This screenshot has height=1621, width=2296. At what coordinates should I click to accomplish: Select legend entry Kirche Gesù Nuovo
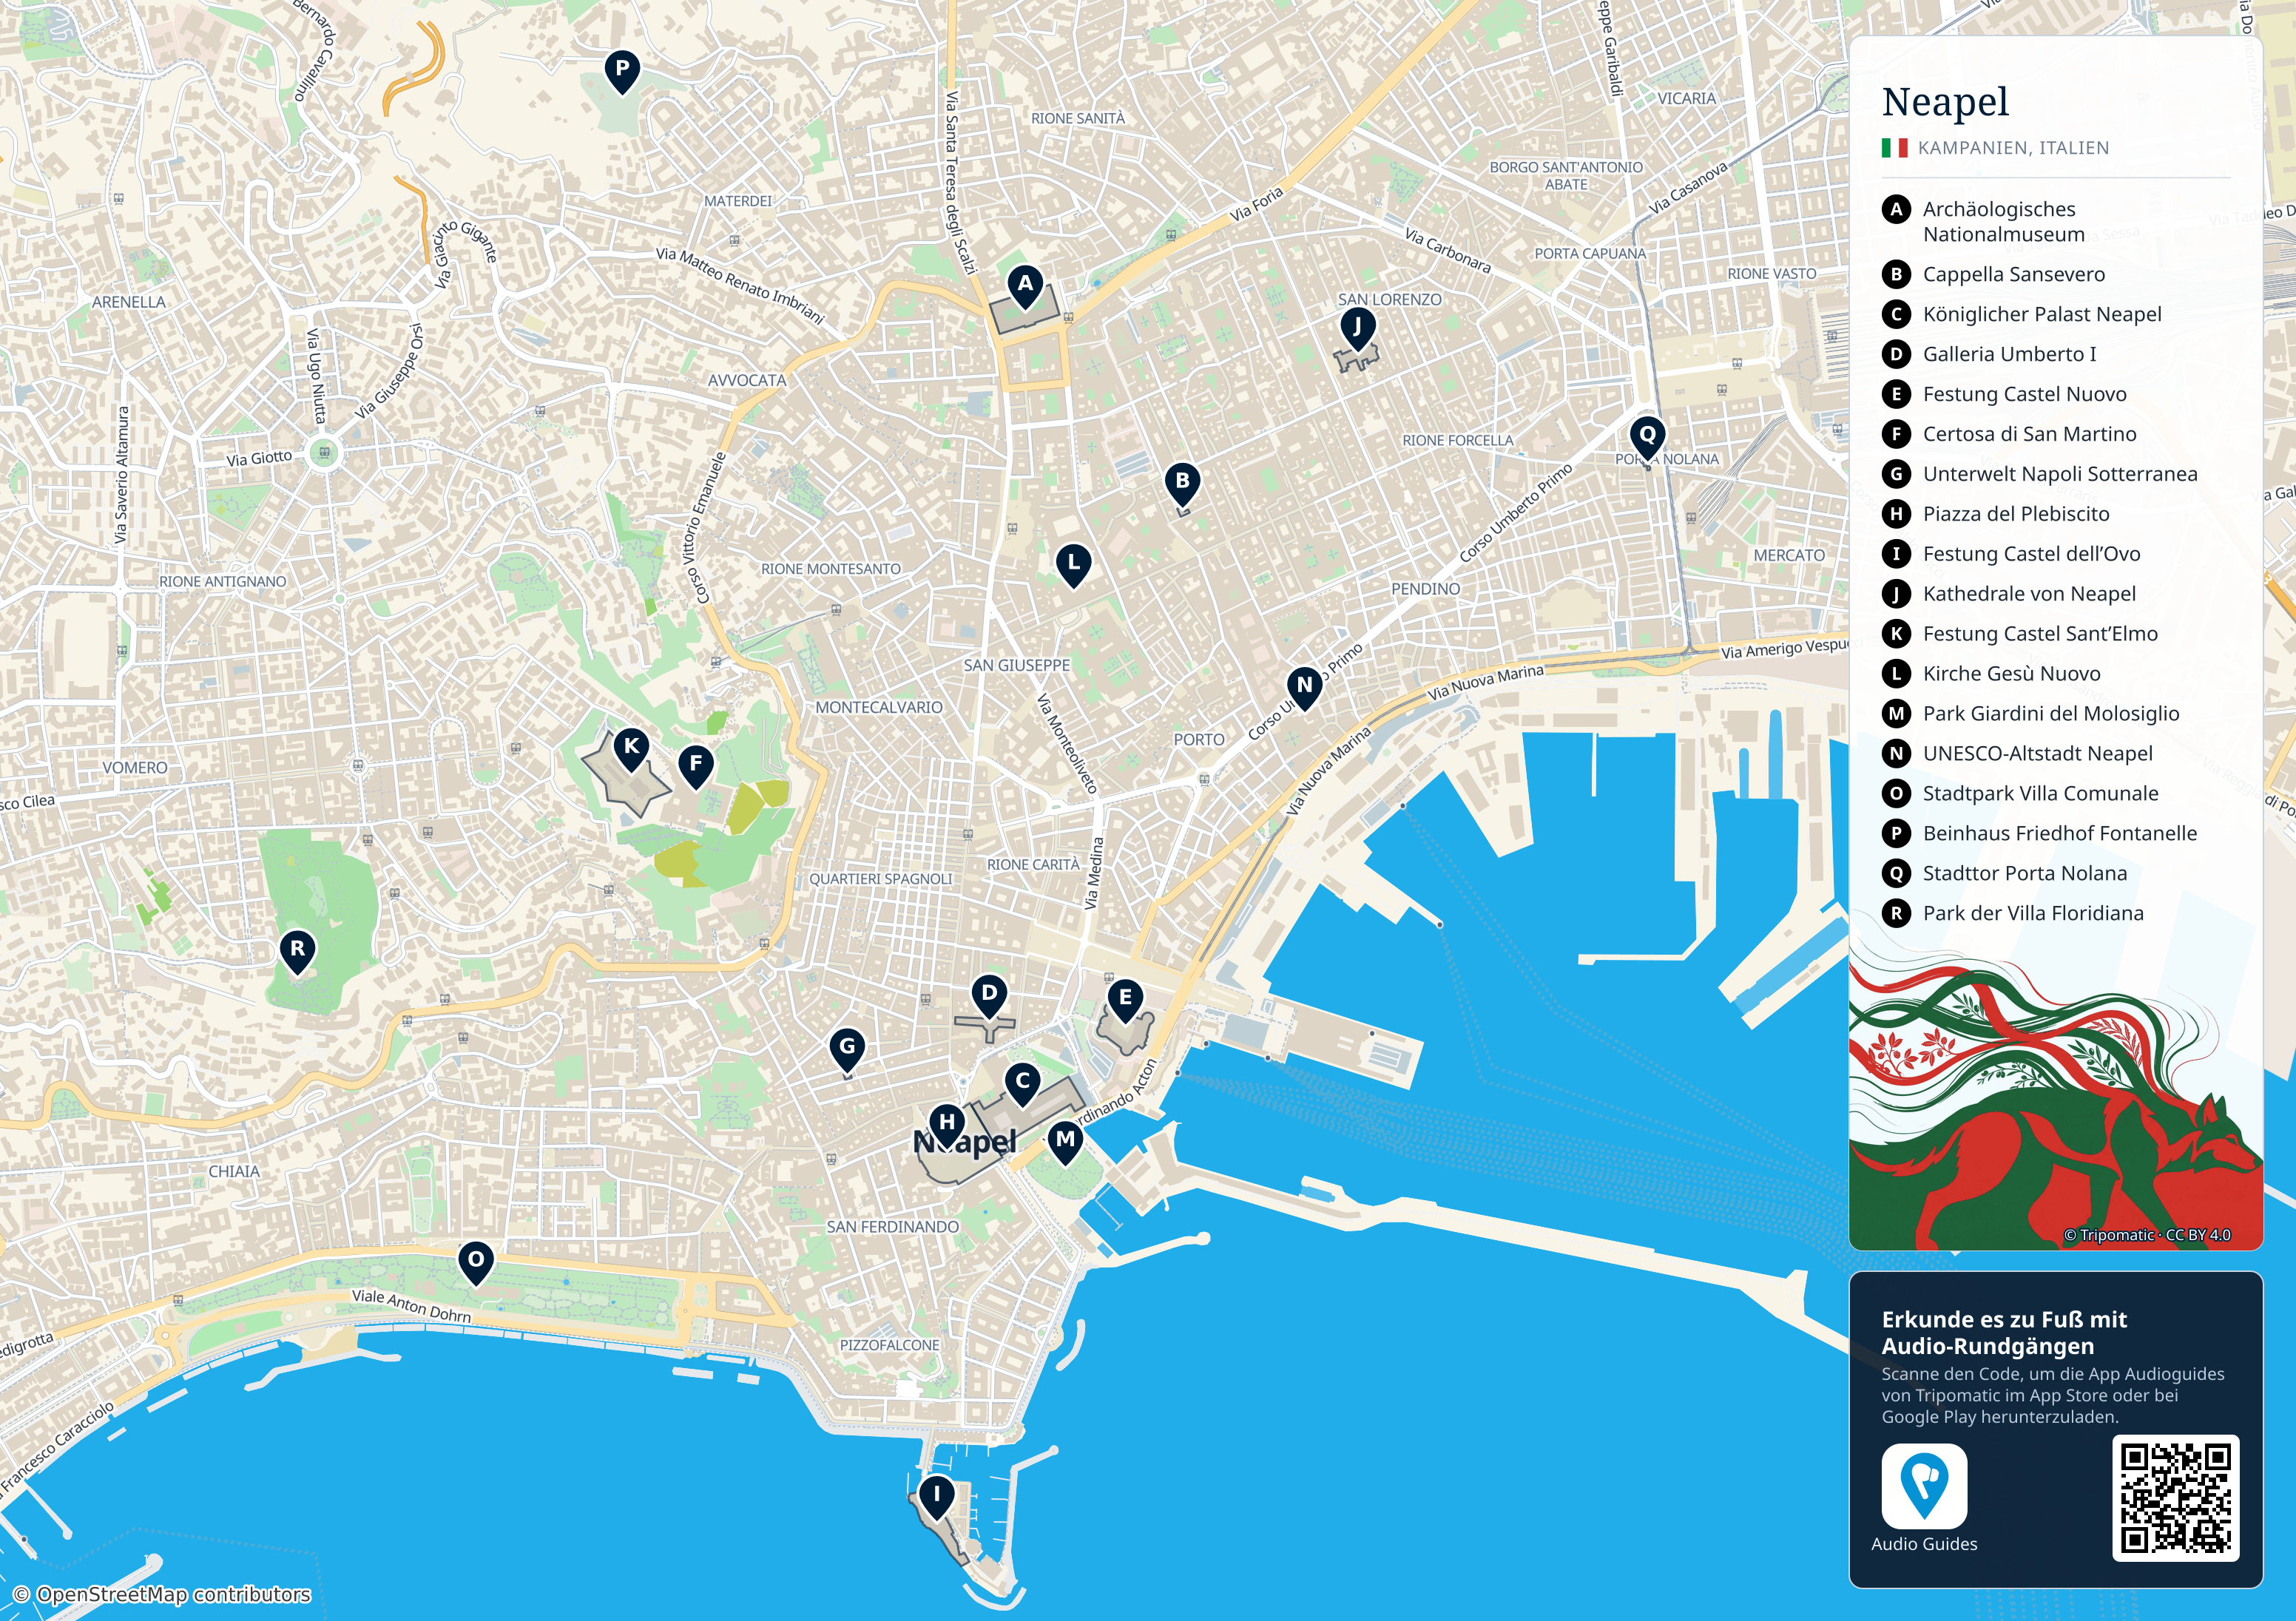(2012, 674)
